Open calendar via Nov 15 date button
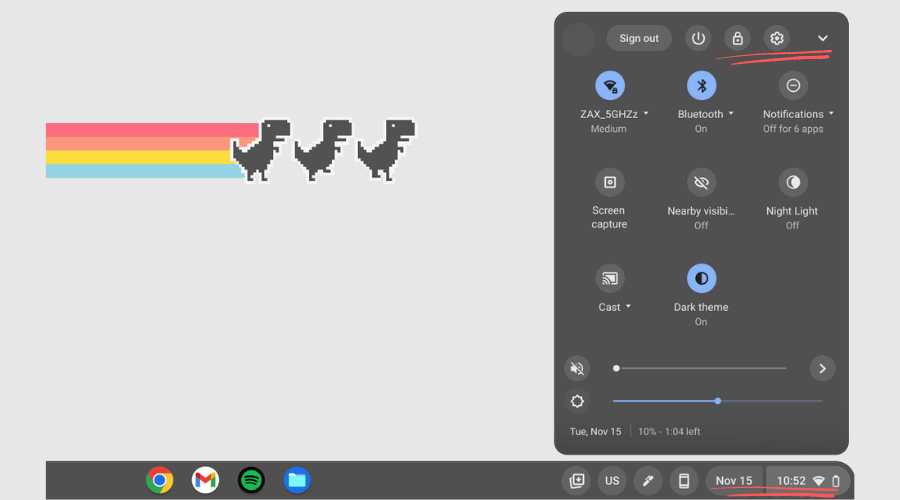The height and width of the screenshot is (500, 900). [x=734, y=481]
